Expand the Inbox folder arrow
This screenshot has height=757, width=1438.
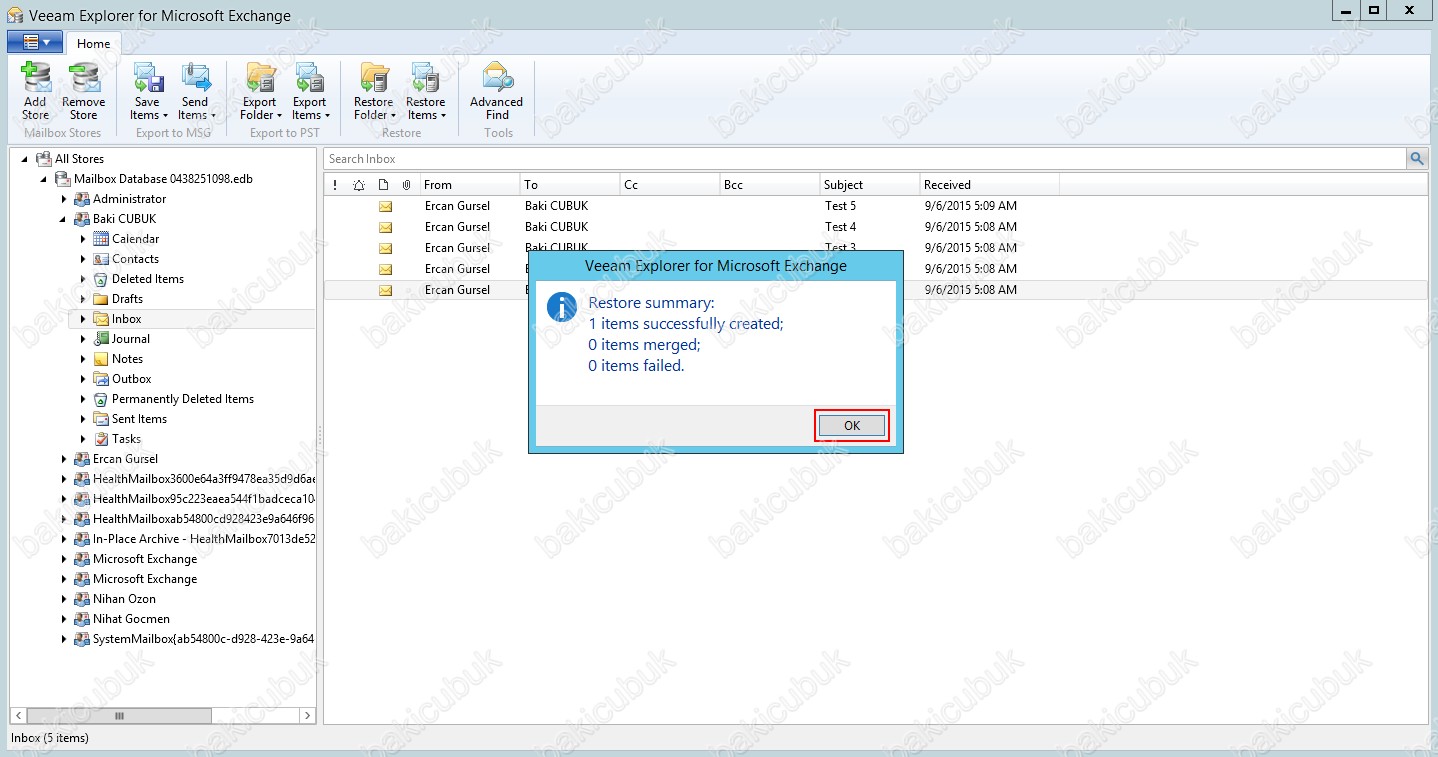[84, 319]
